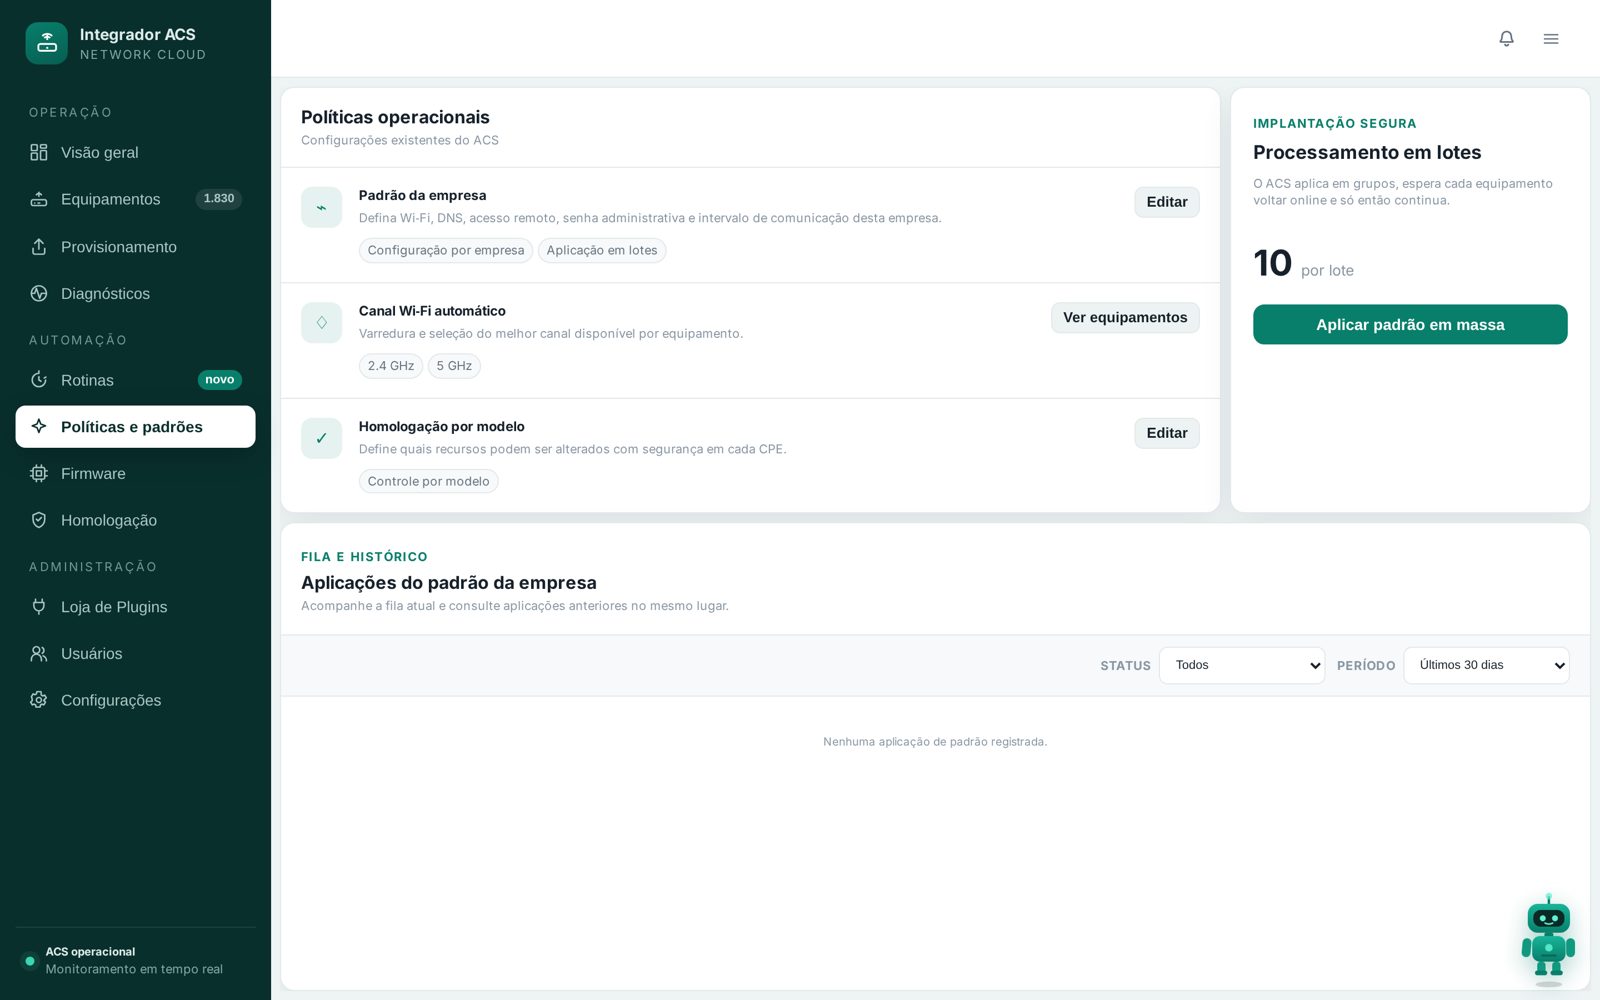Click the Políticas e padrões sparkle icon
The width and height of the screenshot is (1600, 1000).
point(39,426)
